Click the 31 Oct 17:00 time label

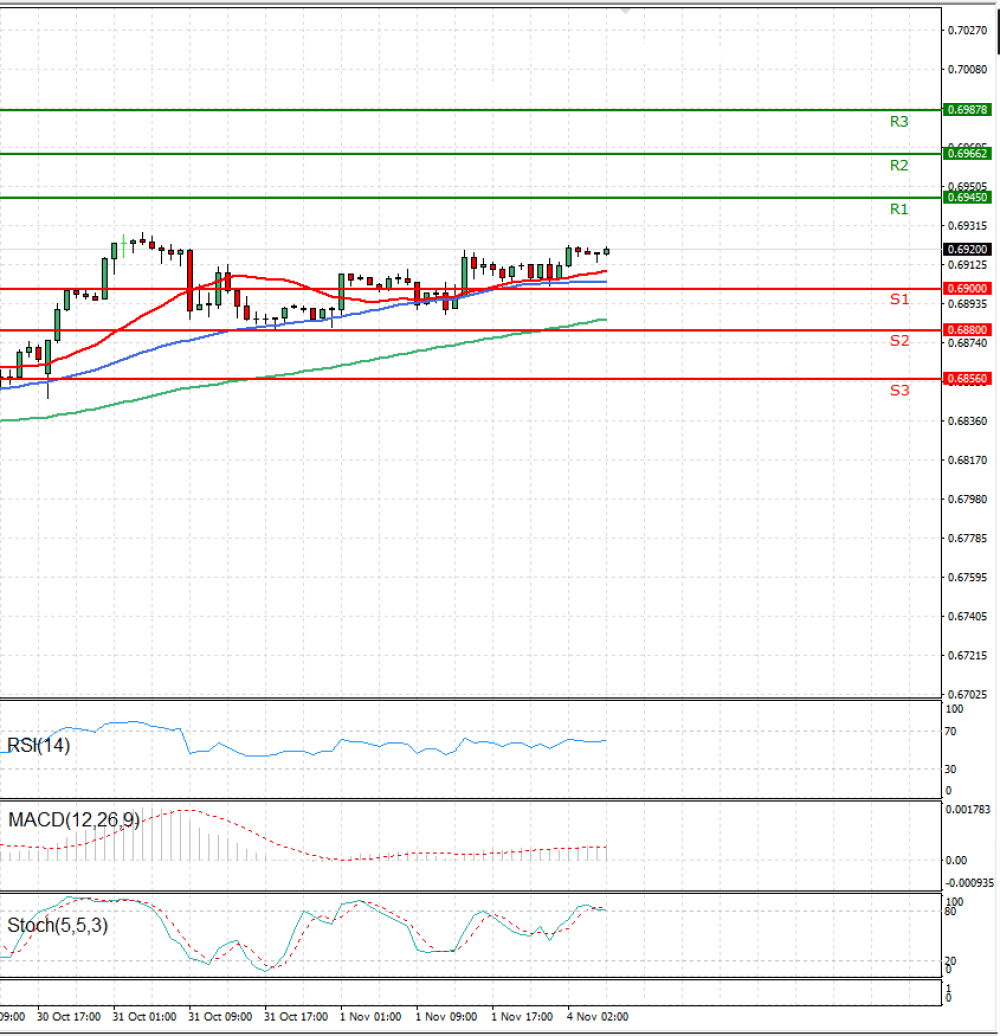click(x=296, y=1017)
